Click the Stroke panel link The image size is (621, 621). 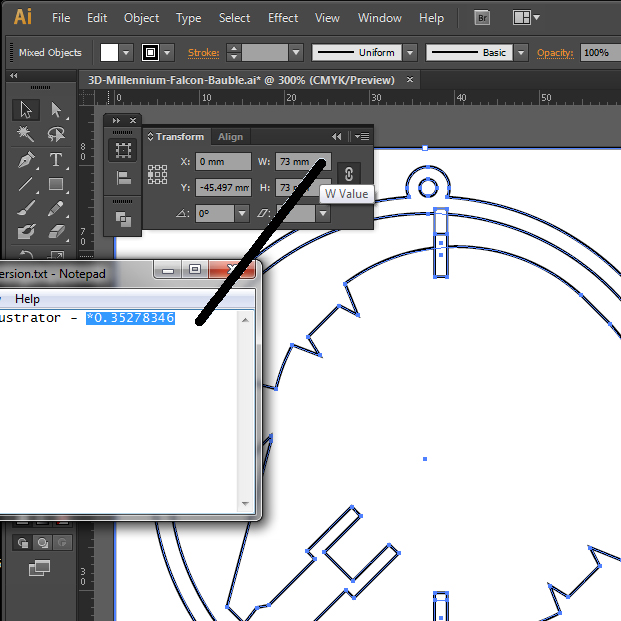click(x=204, y=53)
